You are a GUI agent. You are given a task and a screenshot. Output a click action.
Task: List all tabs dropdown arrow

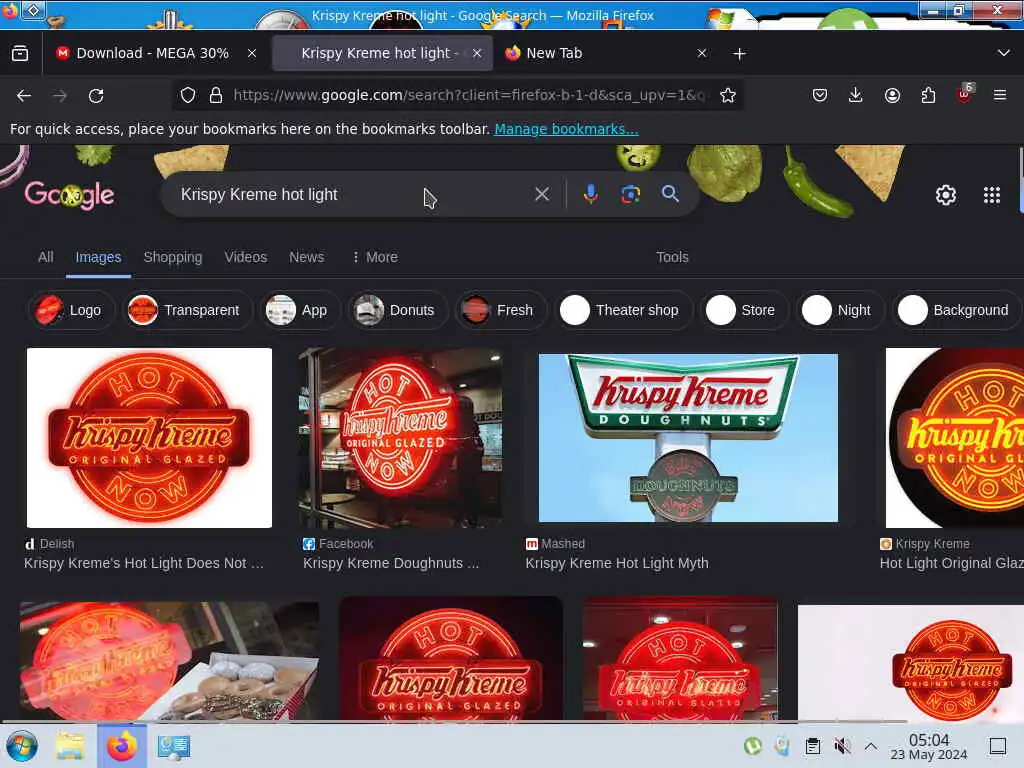(1004, 53)
